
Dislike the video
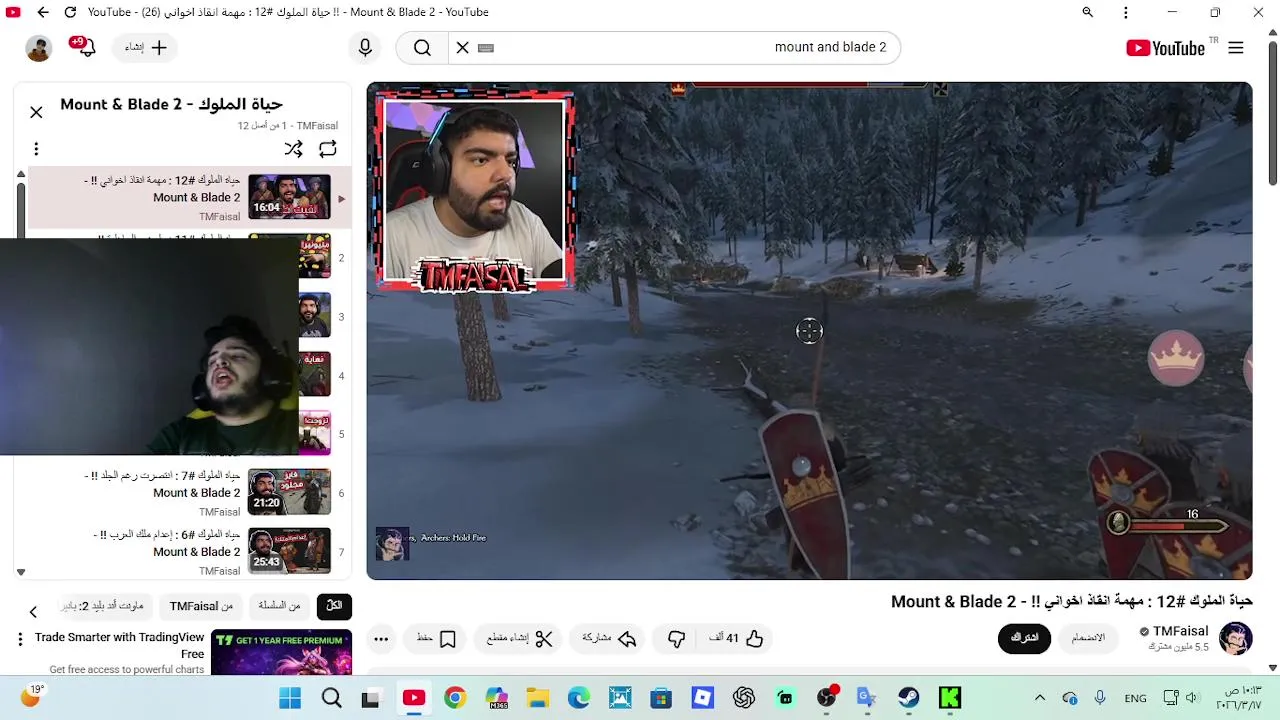(x=677, y=638)
